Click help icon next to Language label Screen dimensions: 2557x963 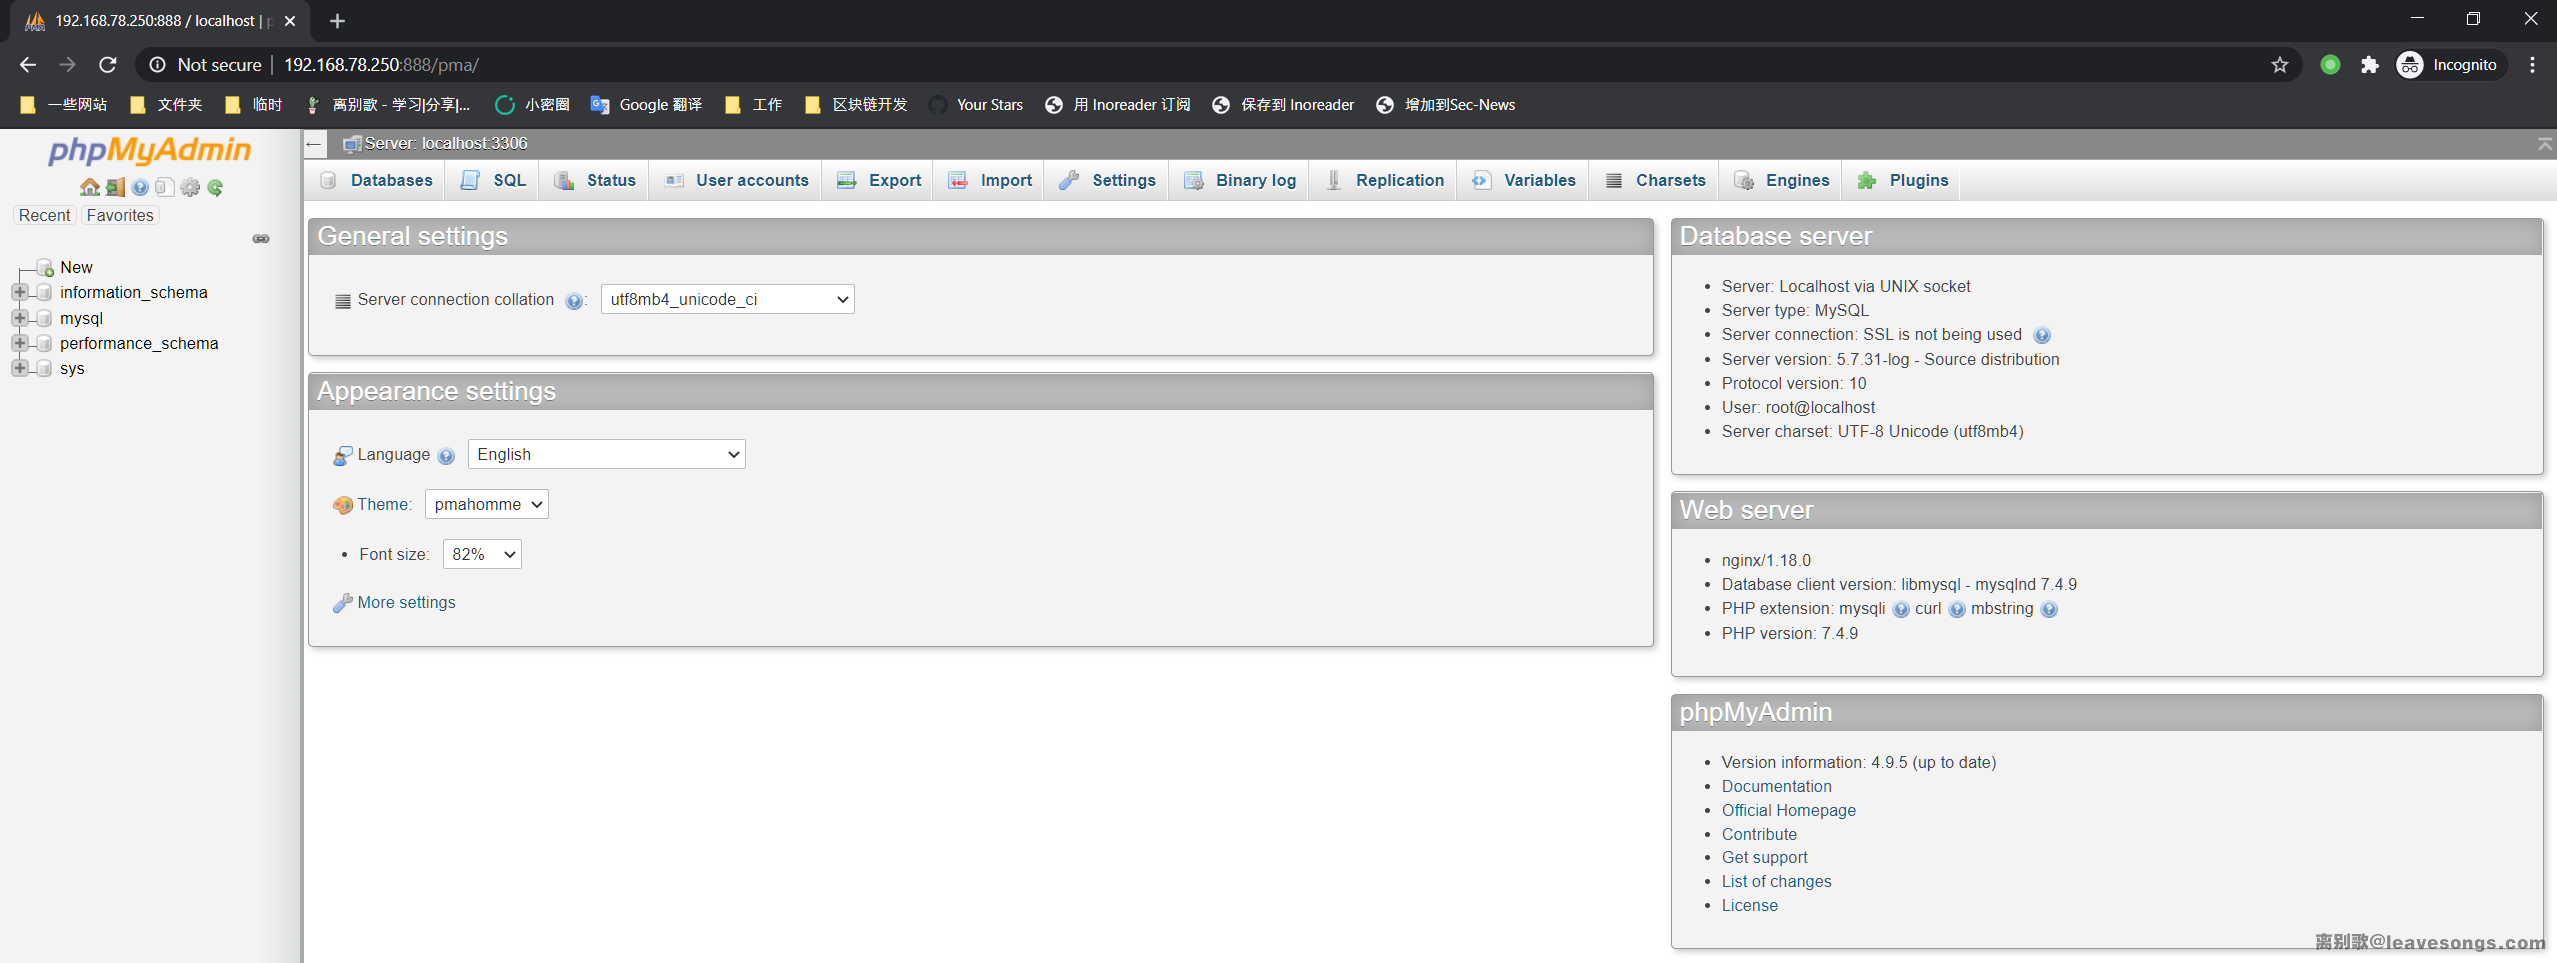coord(446,456)
